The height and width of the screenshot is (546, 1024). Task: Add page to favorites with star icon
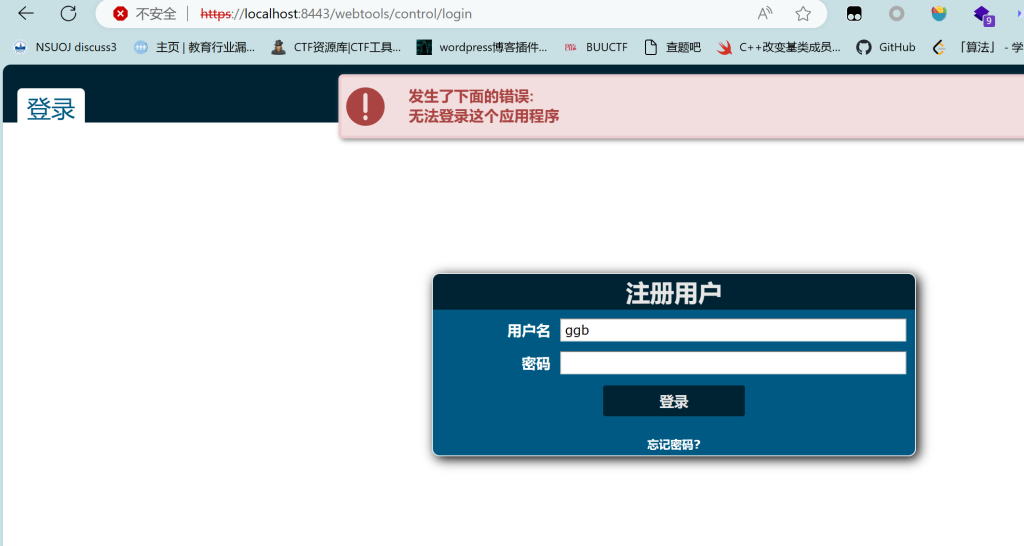coord(803,14)
